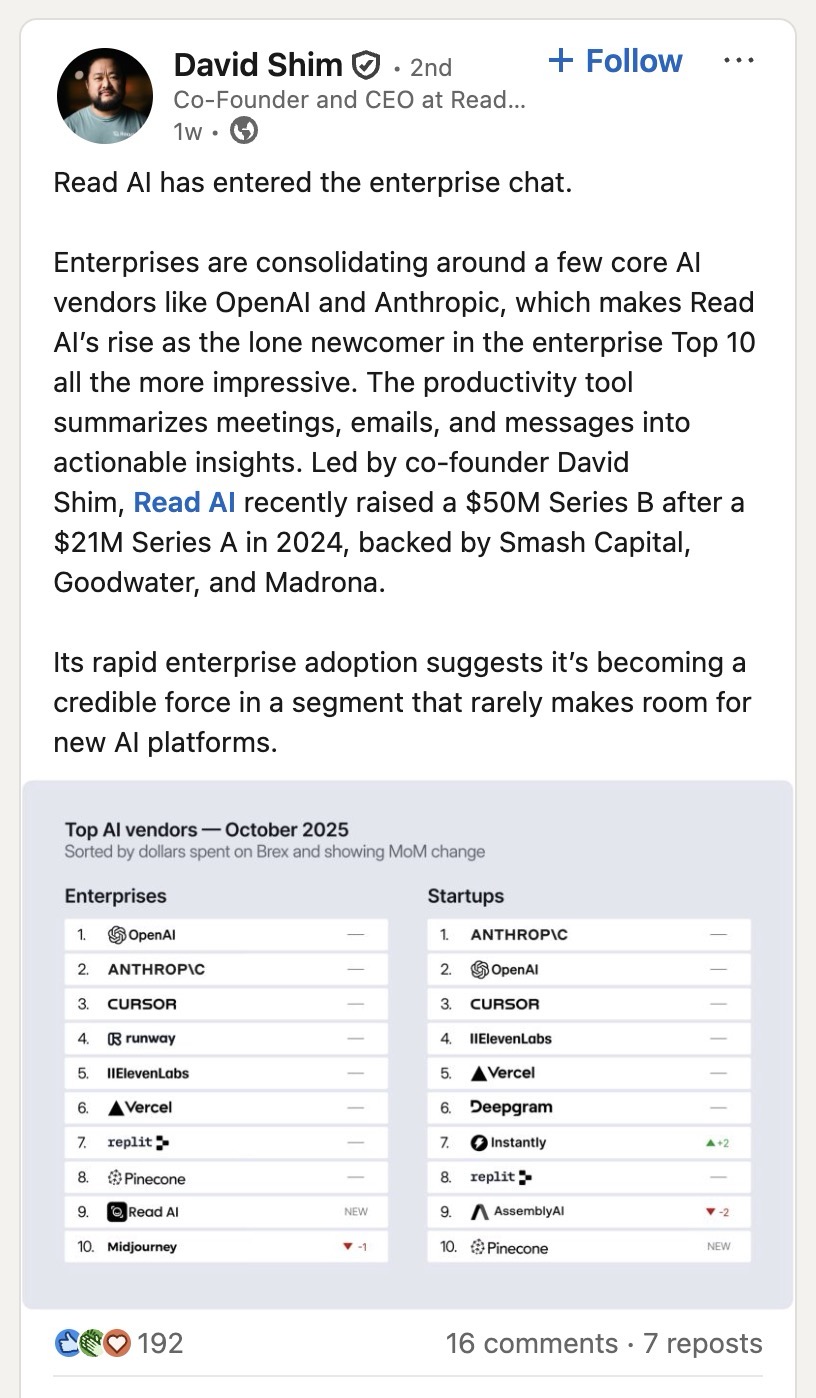Image resolution: width=816 pixels, height=1398 pixels.
Task: Open the Read AI profile link
Action: (x=184, y=502)
